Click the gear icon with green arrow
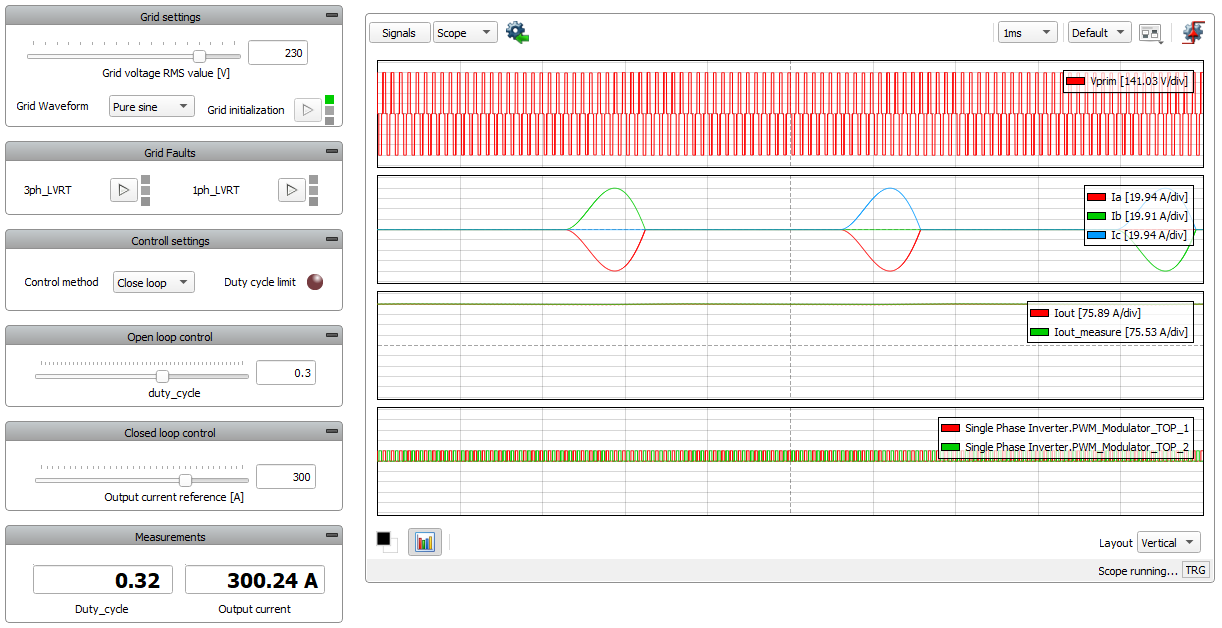Viewport: 1222px width, 628px height. pyautogui.click(x=517, y=32)
